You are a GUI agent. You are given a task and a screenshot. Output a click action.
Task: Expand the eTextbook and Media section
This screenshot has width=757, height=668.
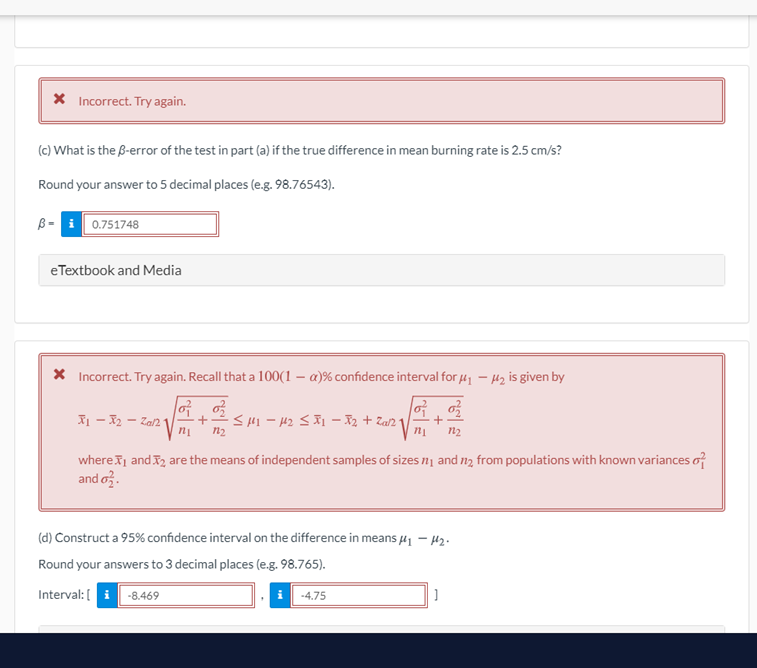[x=381, y=270]
